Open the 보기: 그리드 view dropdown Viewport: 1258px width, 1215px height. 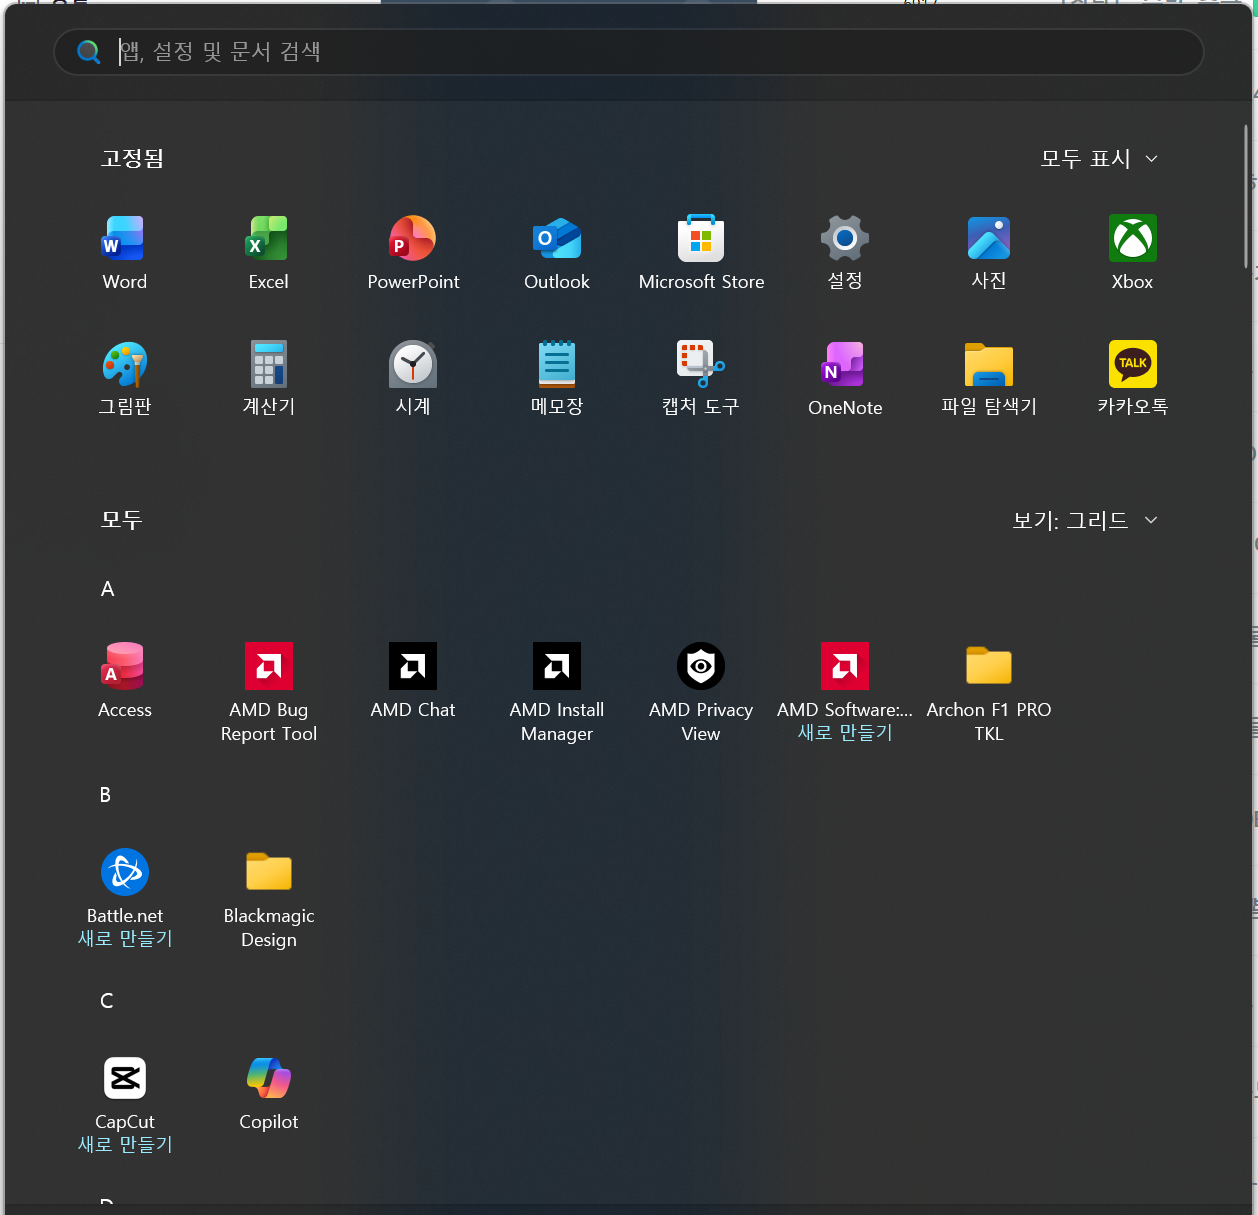tap(1084, 520)
